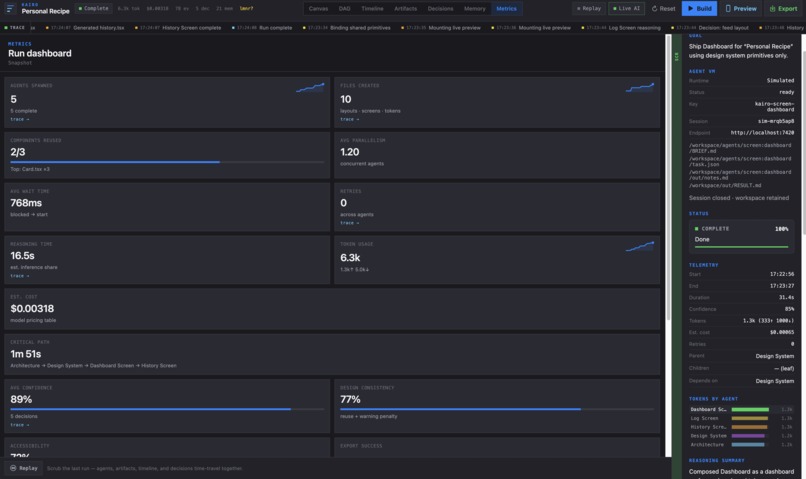Click the 1m 51s critical path value
806x479 pixels.
pyautogui.click(x=26, y=354)
